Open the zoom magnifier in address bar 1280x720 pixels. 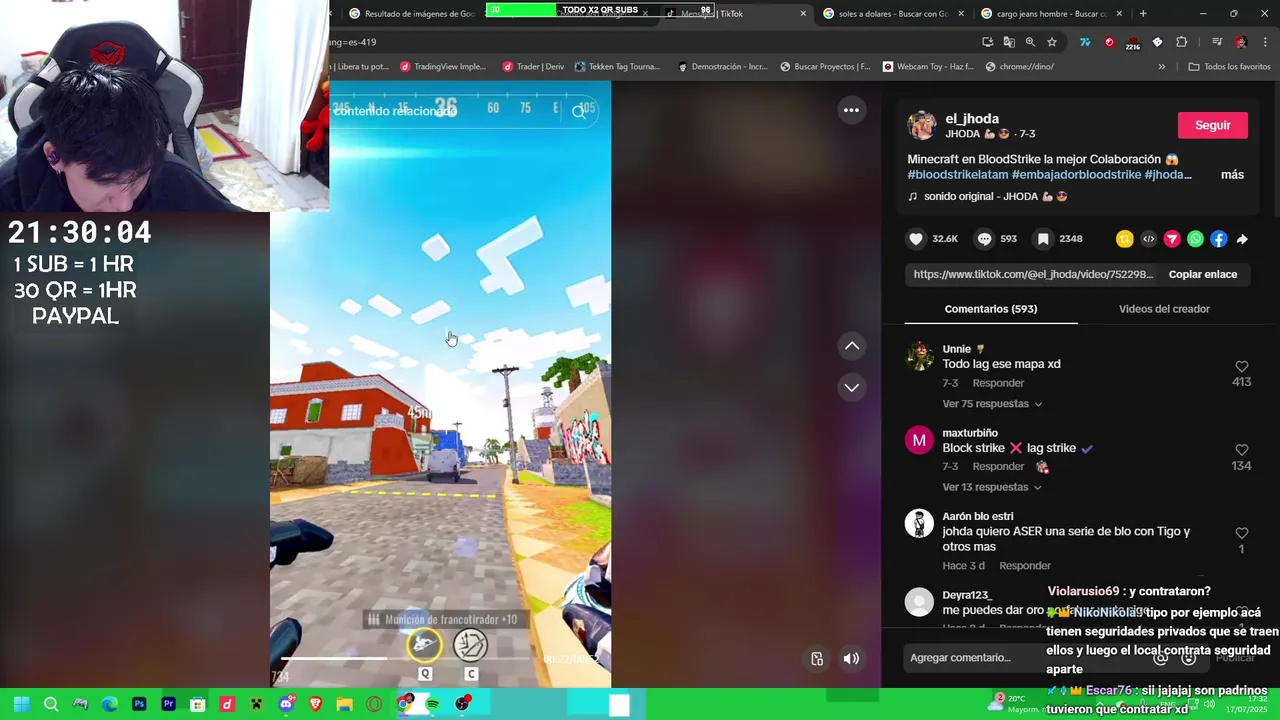tap(1030, 42)
